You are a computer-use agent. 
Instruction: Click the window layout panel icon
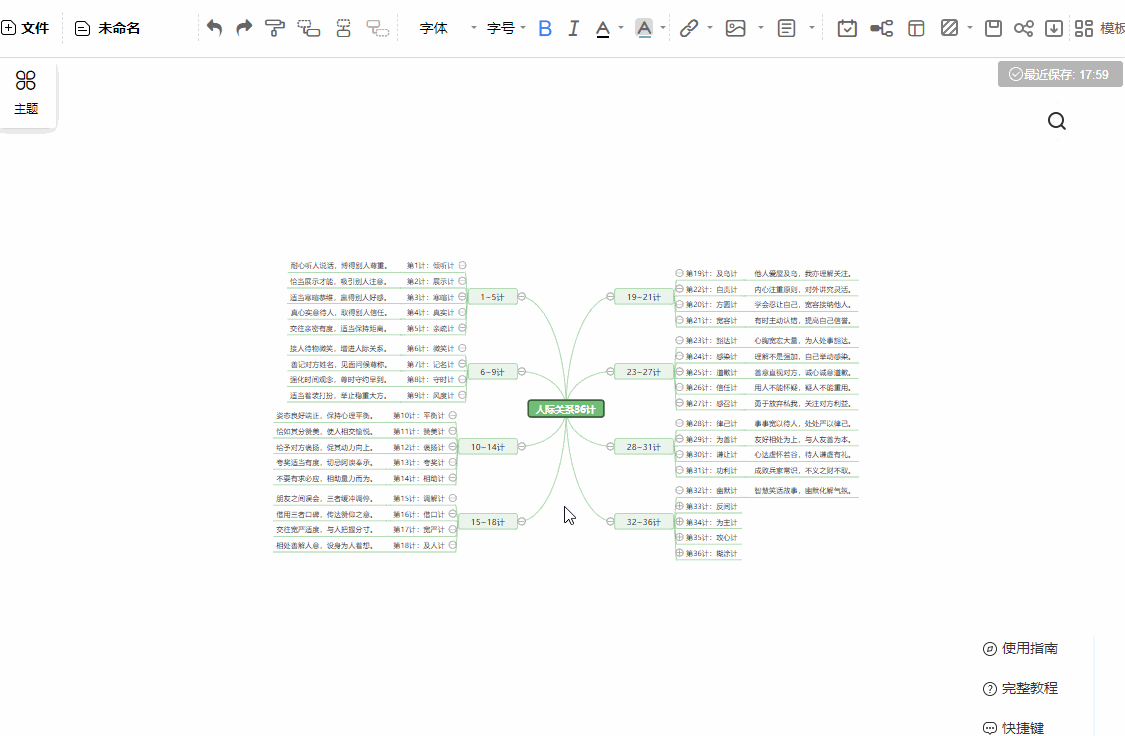(916, 28)
